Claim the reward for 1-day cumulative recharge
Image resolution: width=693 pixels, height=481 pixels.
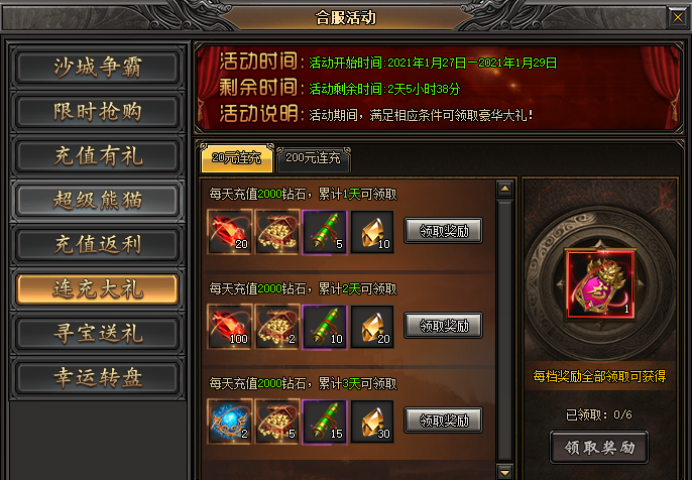point(443,231)
